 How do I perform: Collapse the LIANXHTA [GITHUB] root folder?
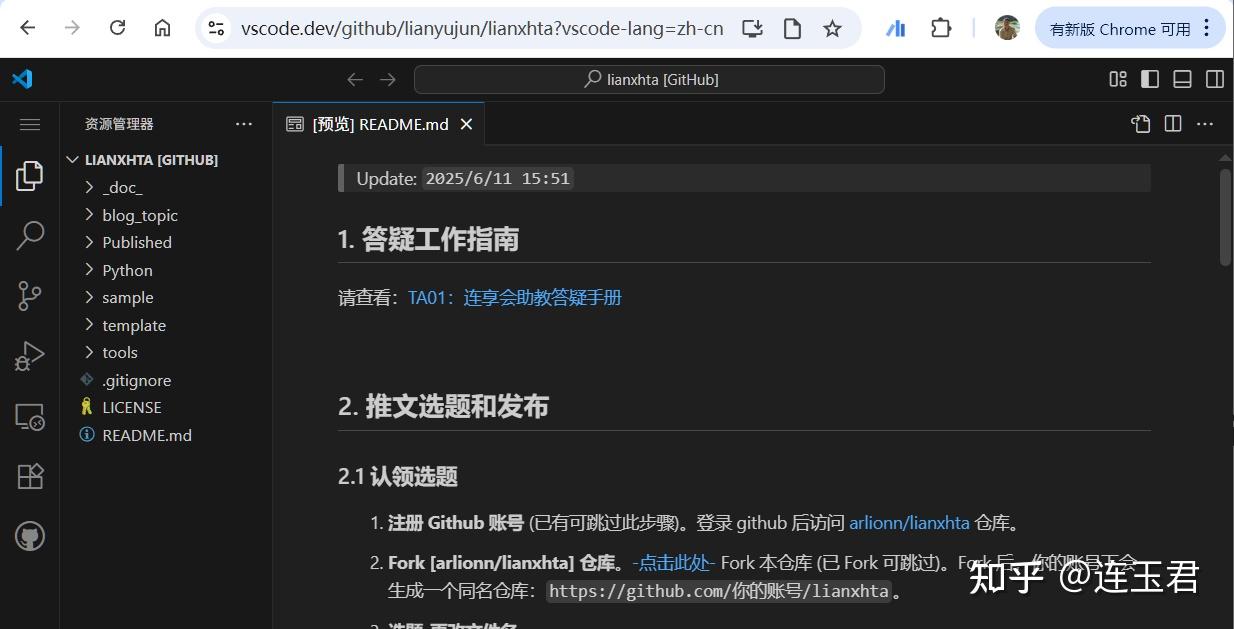click(72, 159)
